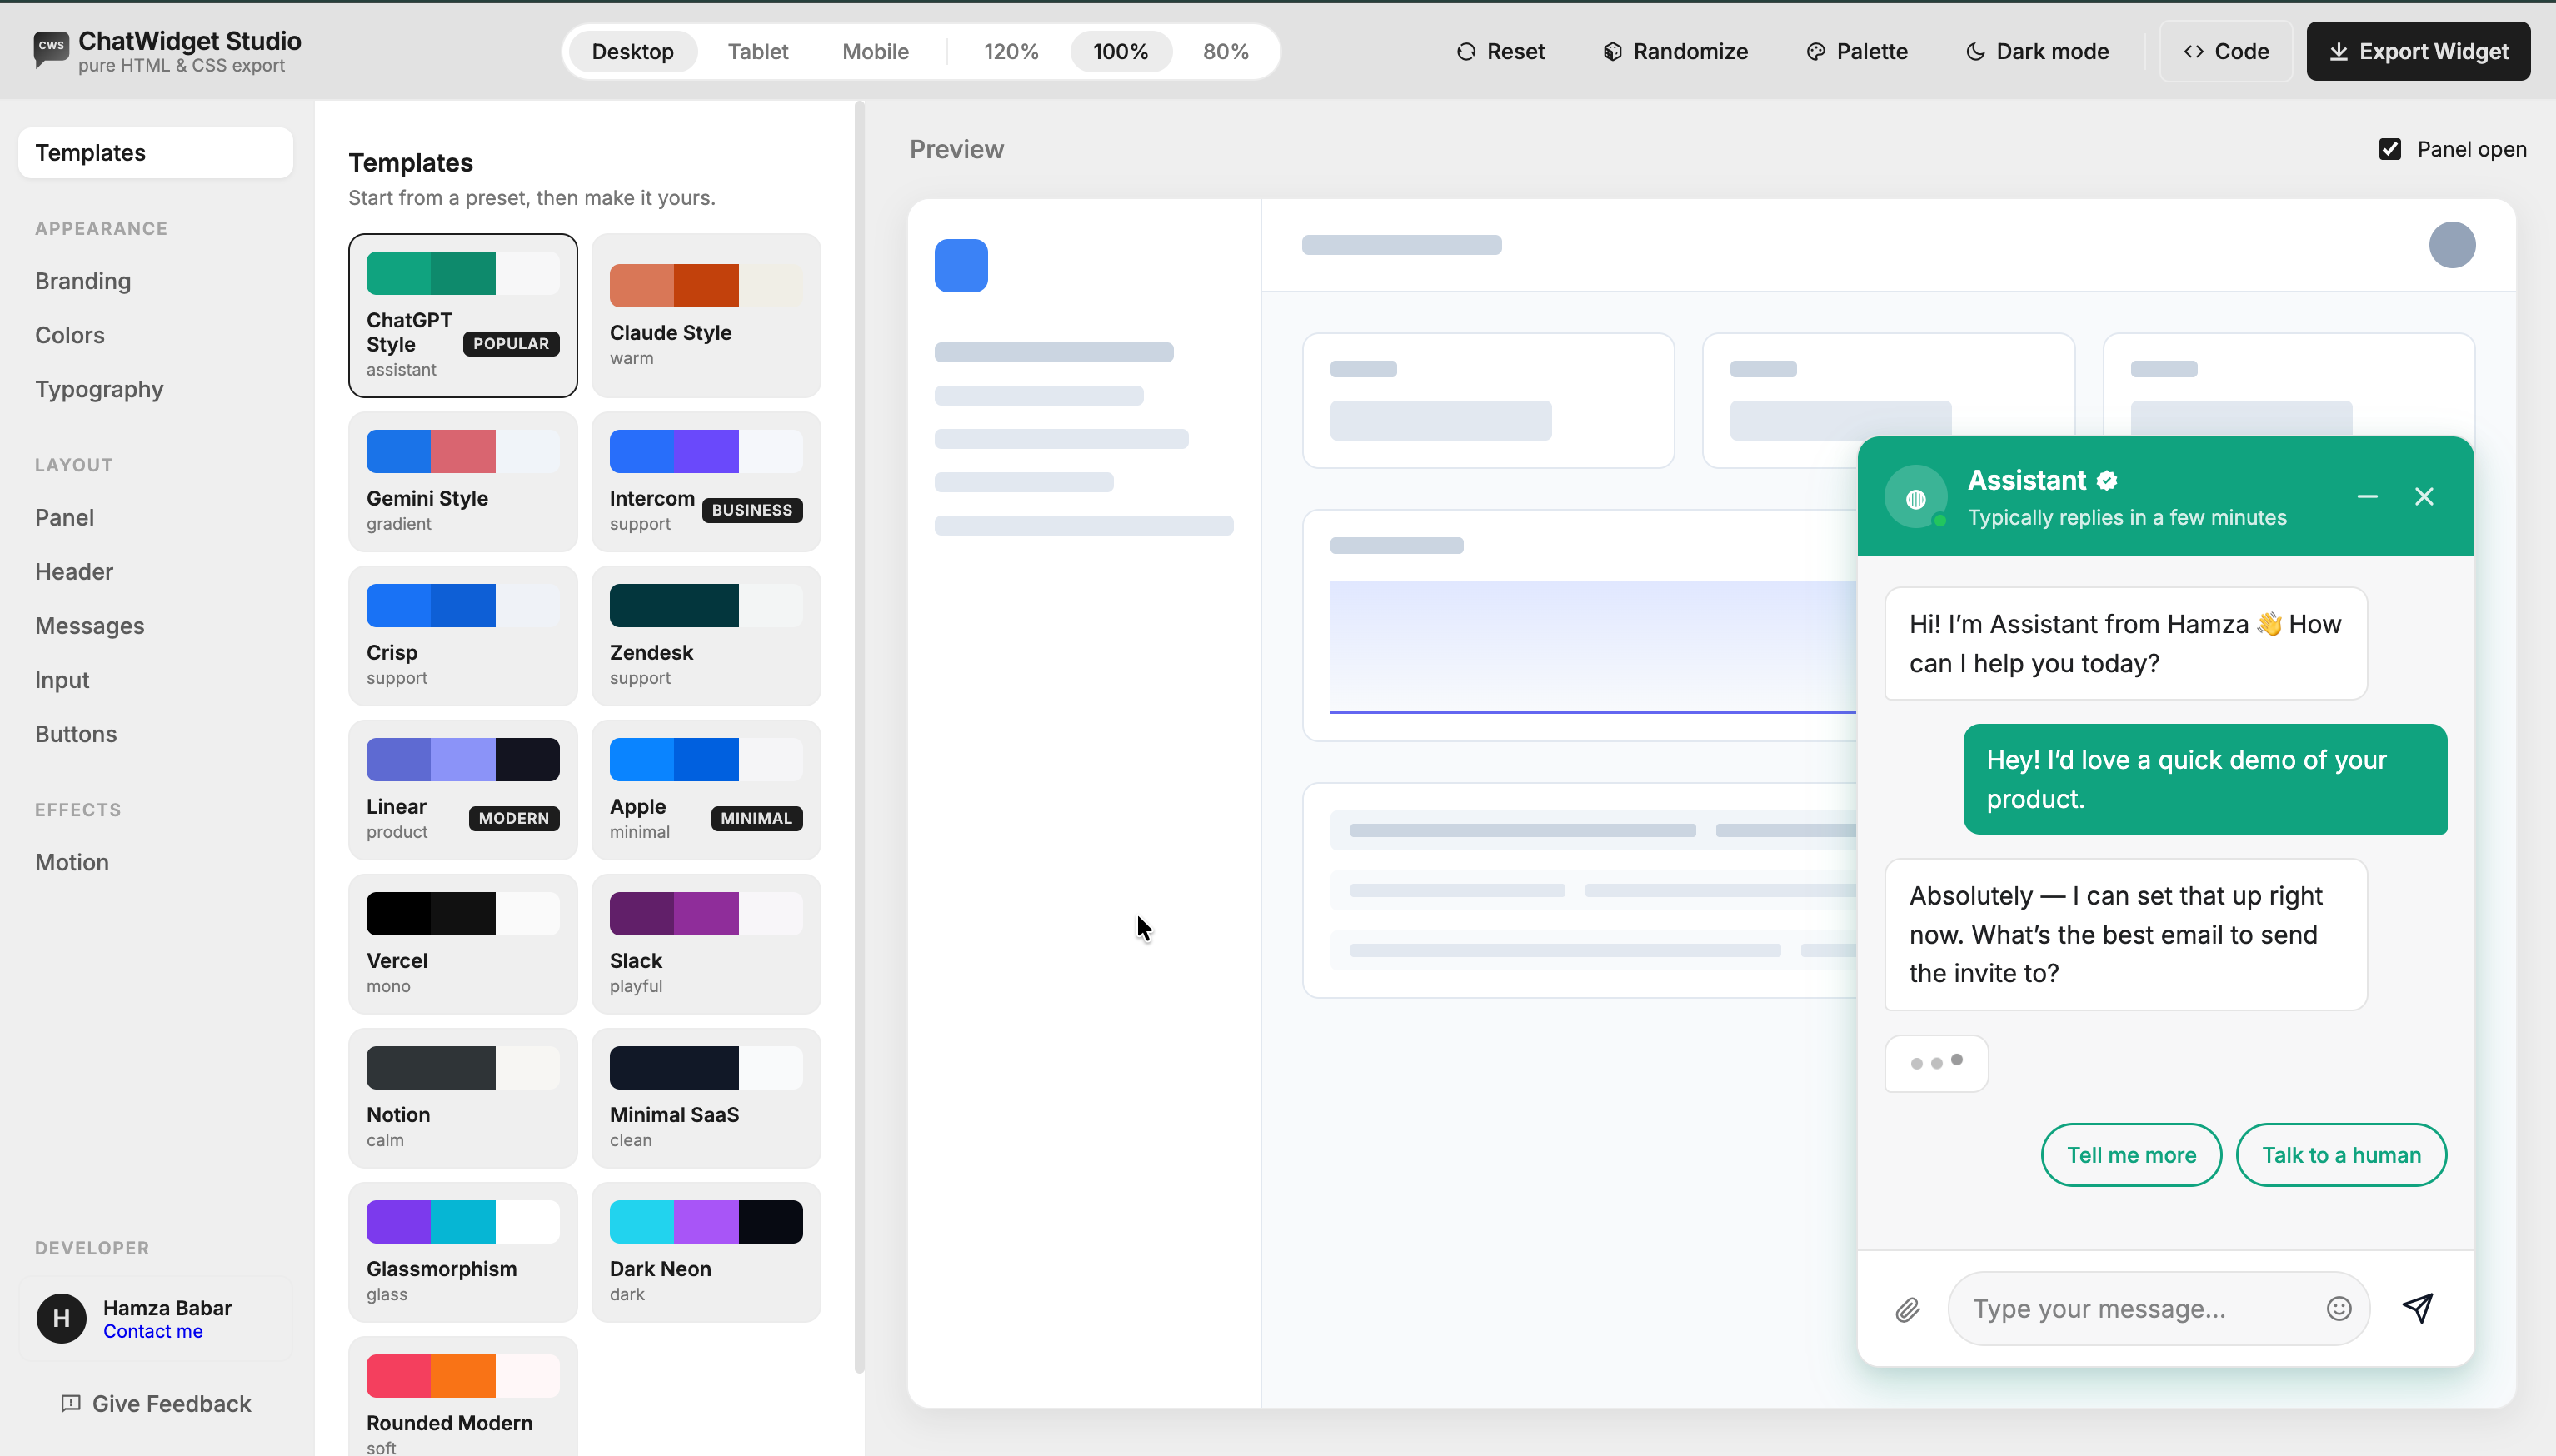Click the attachment paperclip icon in chat input
Viewport: 2556px width, 1456px height.
[x=1908, y=1309]
